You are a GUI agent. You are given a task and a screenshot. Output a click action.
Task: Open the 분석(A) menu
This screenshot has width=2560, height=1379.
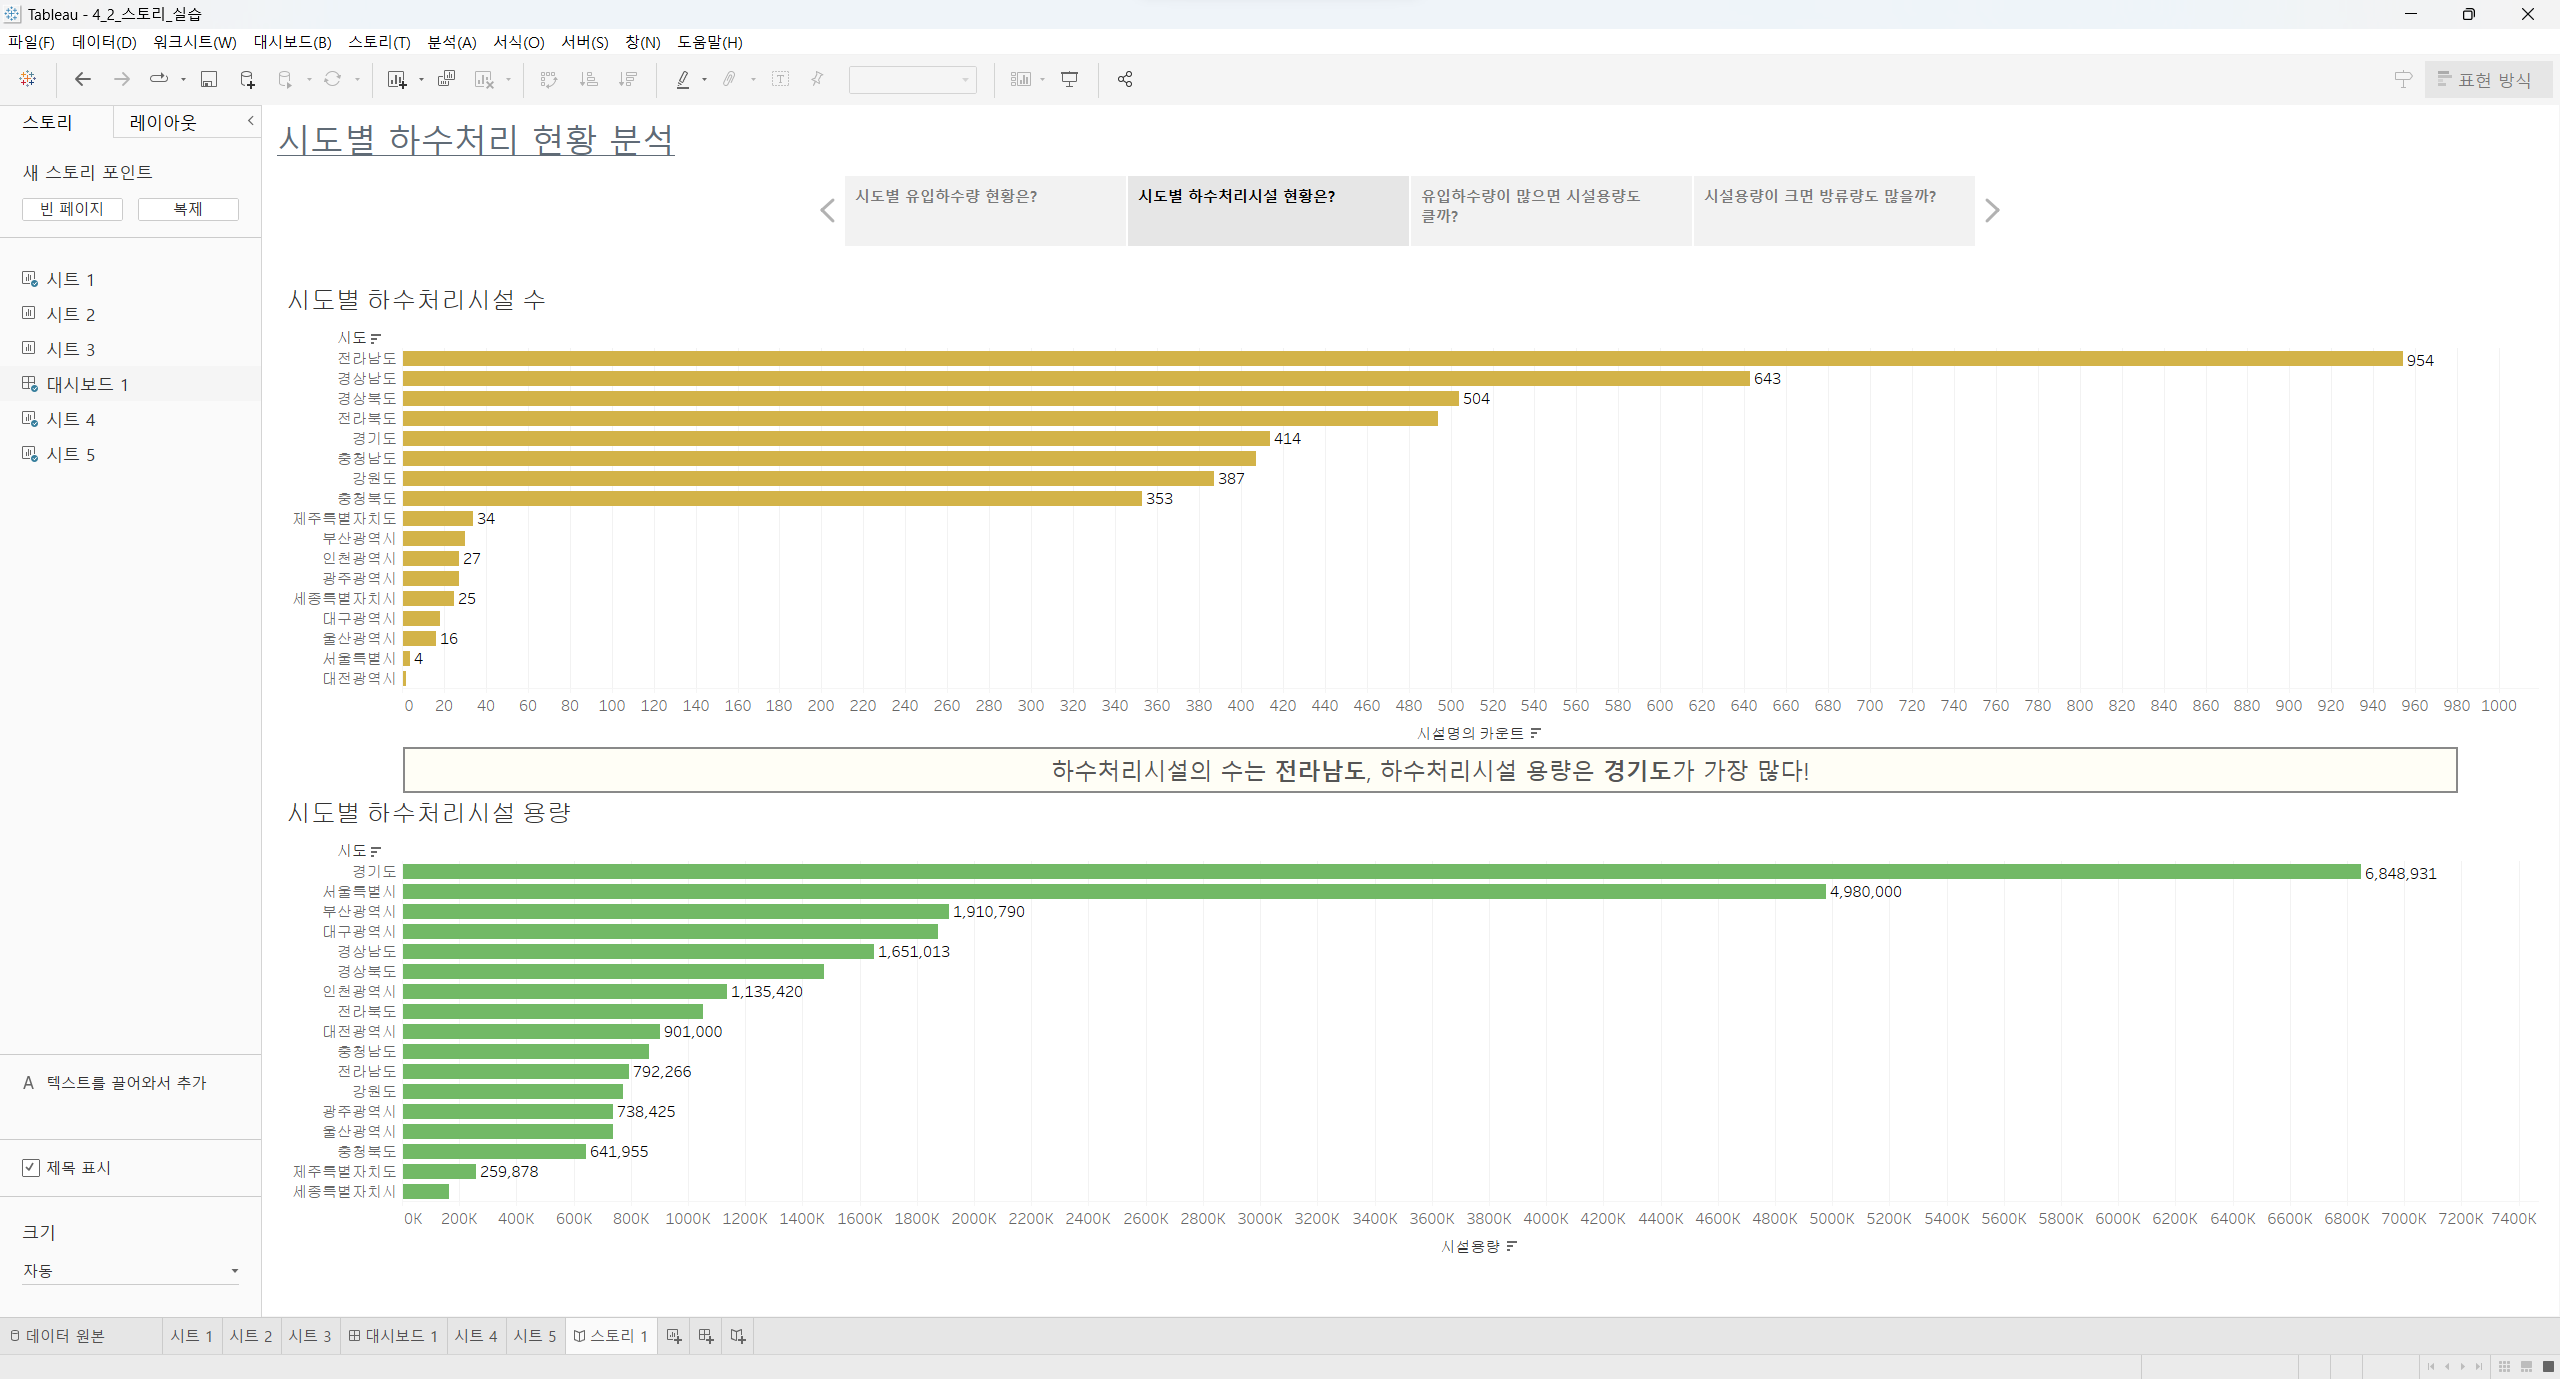451,42
